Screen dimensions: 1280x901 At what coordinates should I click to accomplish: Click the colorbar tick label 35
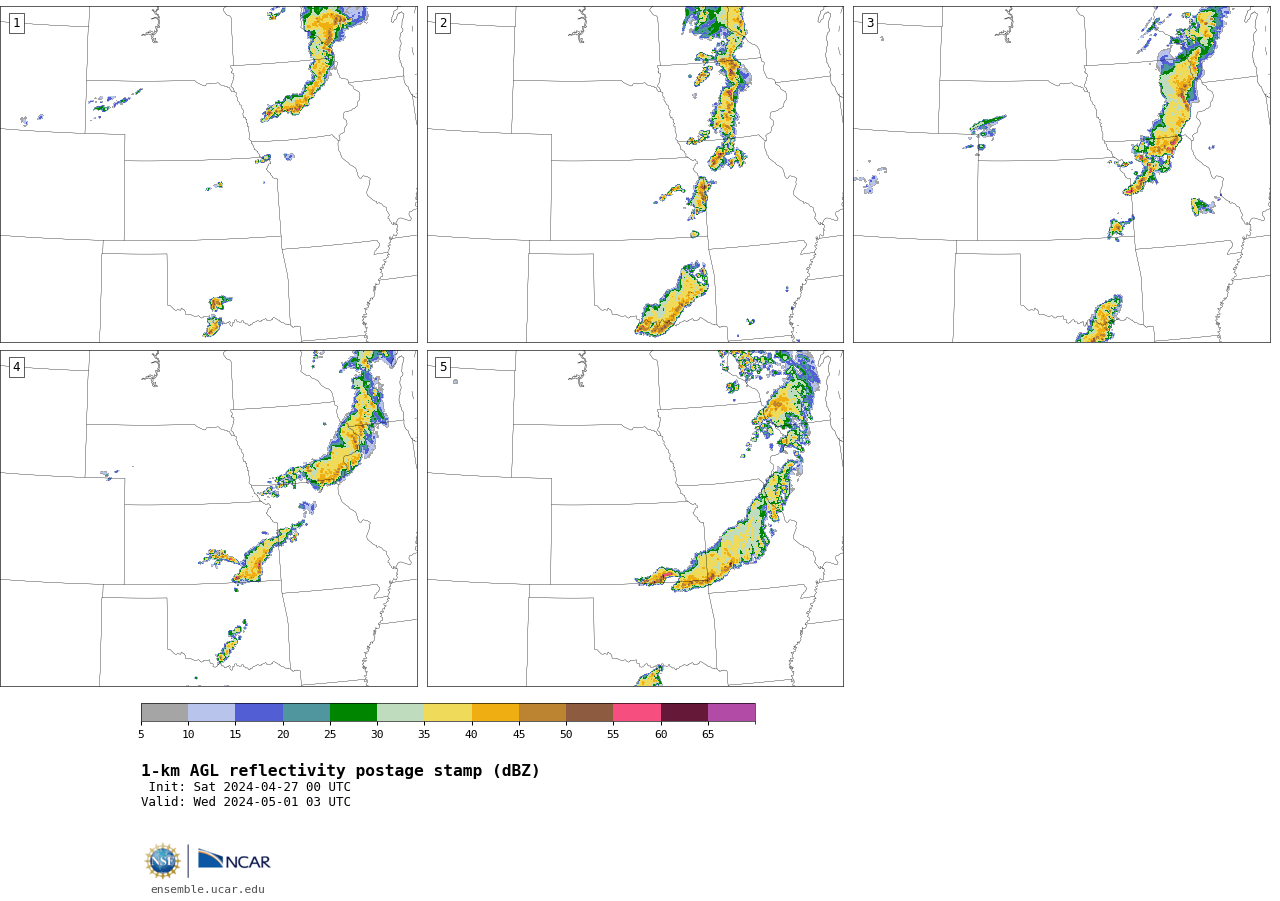pyautogui.click(x=424, y=735)
